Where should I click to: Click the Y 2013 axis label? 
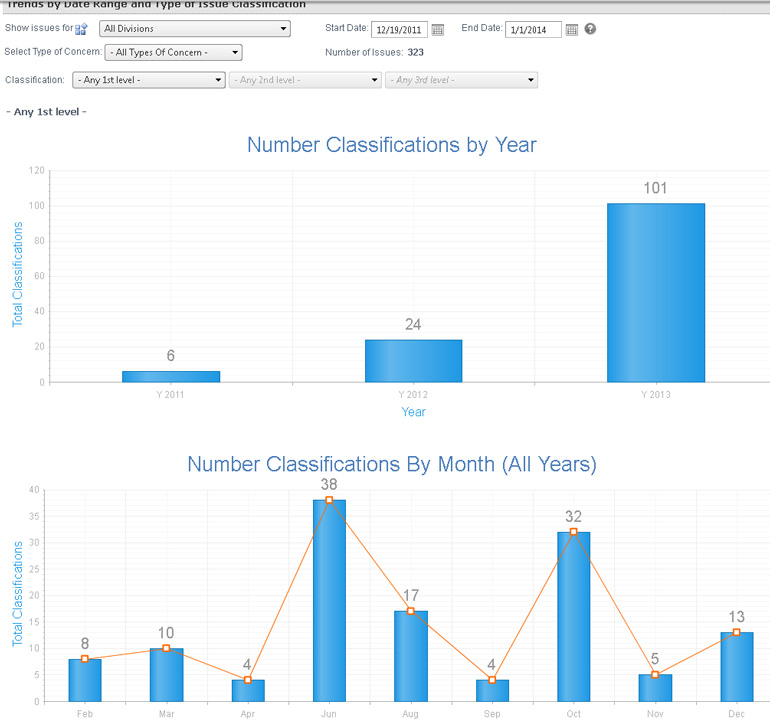pos(656,395)
